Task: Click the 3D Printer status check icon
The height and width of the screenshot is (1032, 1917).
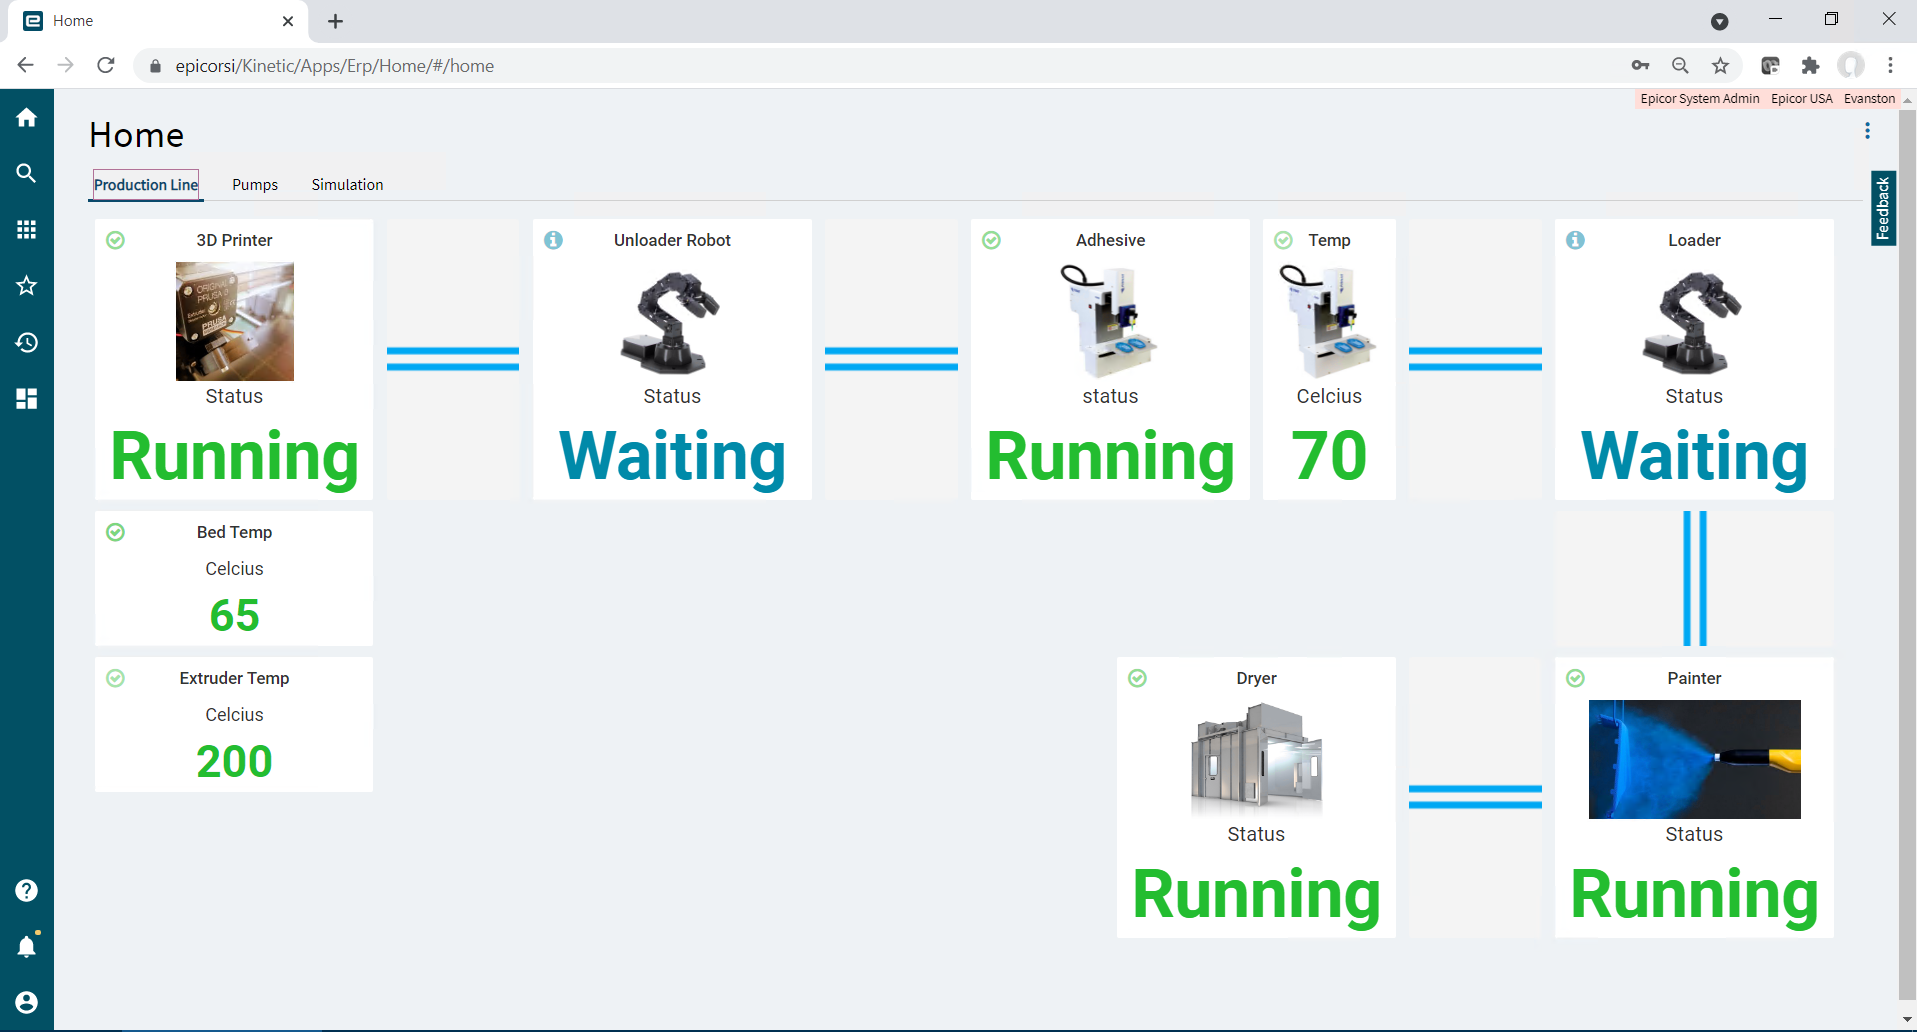Action: pos(116,240)
